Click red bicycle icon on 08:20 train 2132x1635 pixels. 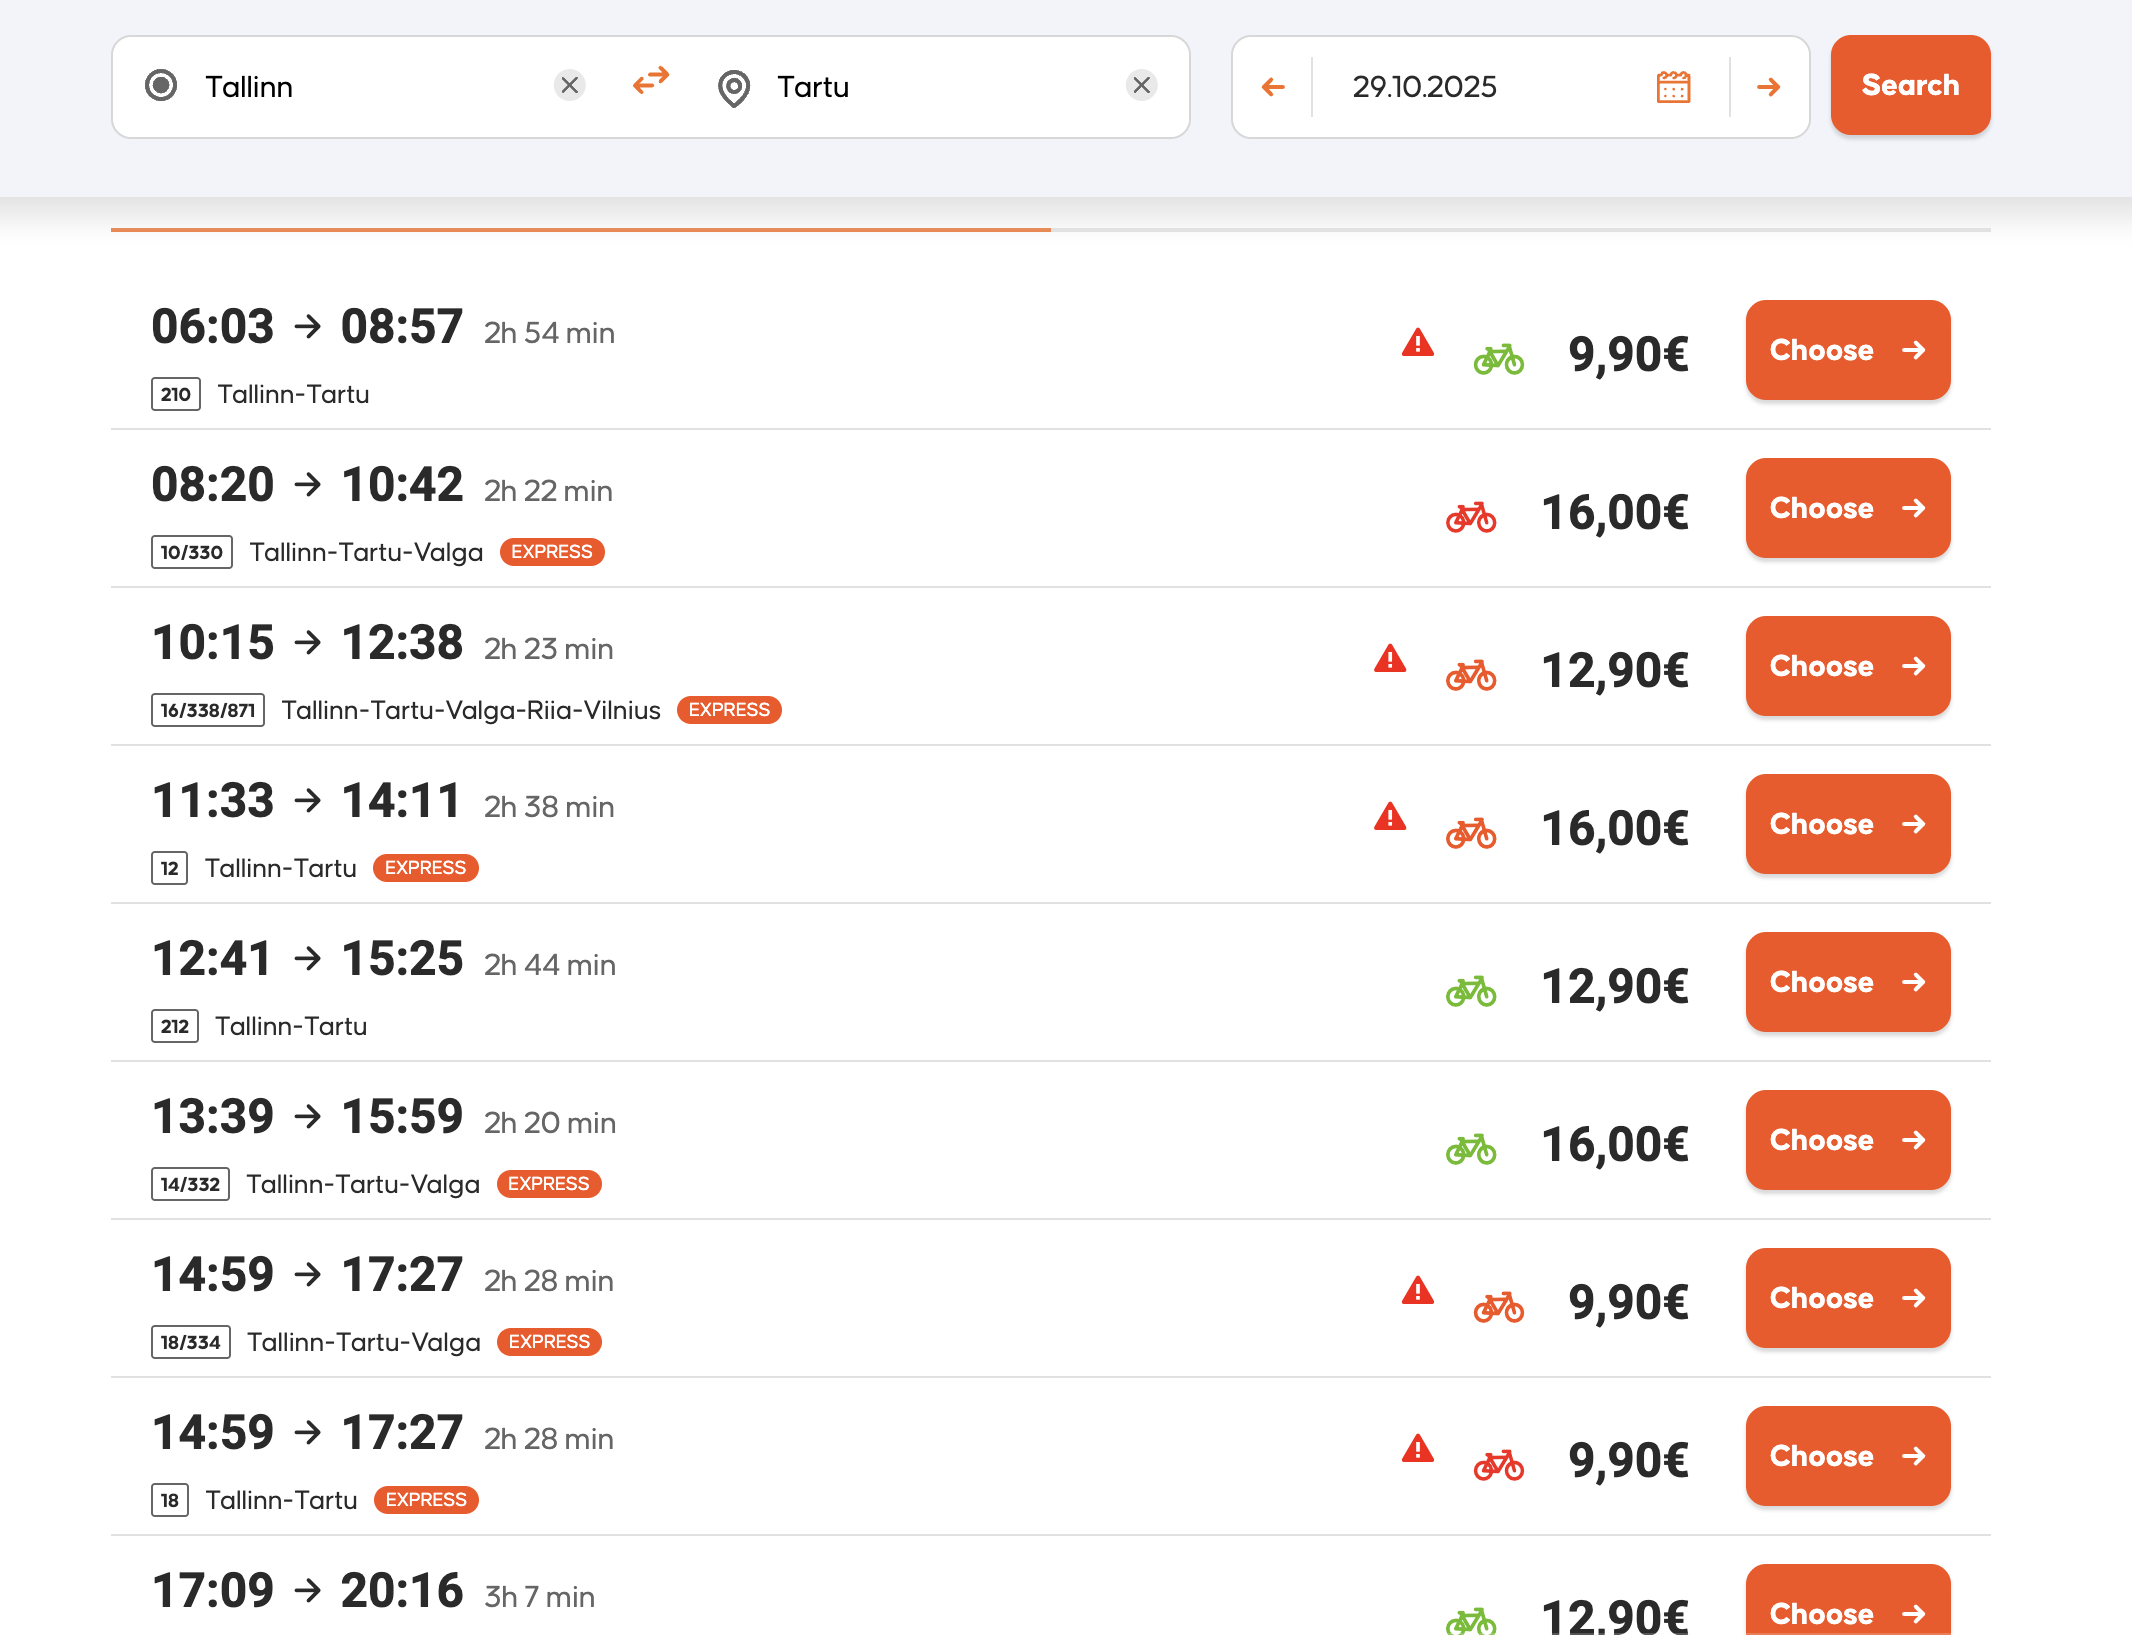[x=1471, y=517]
